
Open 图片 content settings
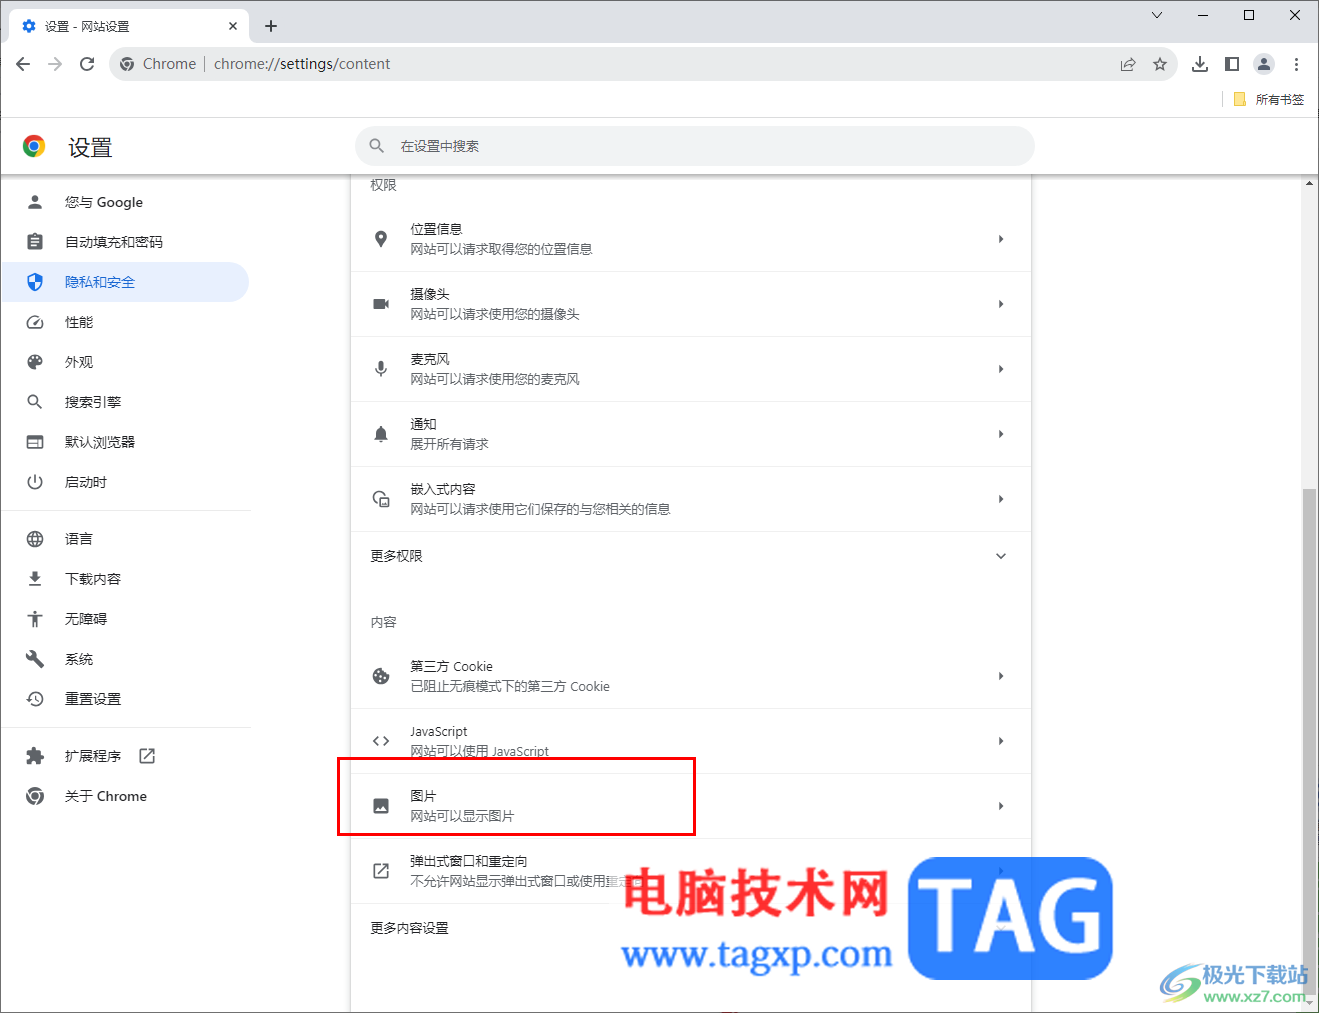(x=691, y=806)
